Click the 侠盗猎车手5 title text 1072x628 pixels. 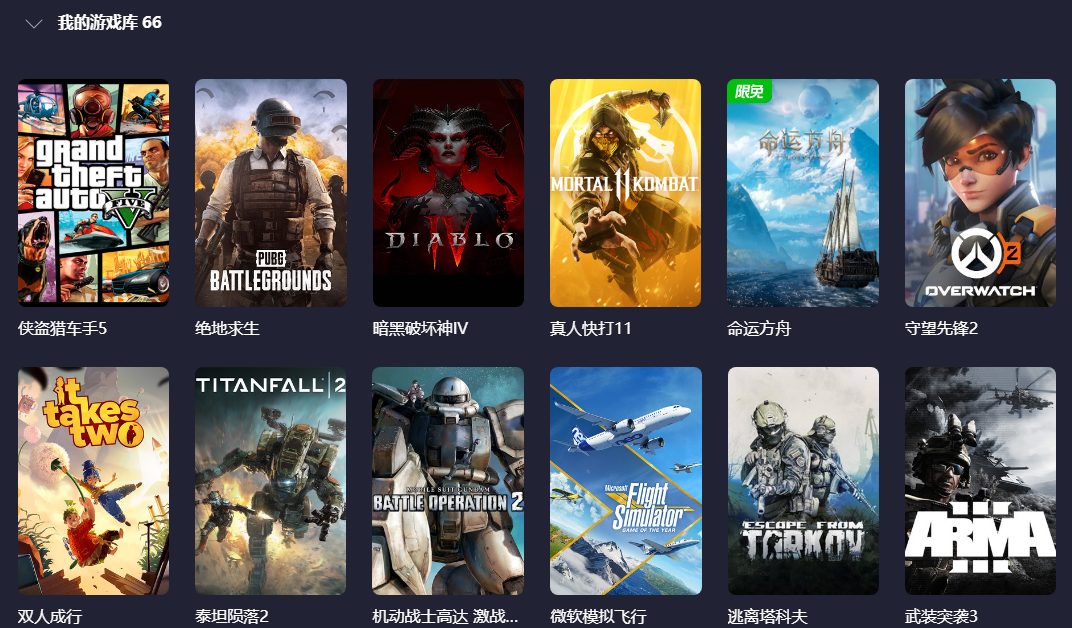coord(62,328)
